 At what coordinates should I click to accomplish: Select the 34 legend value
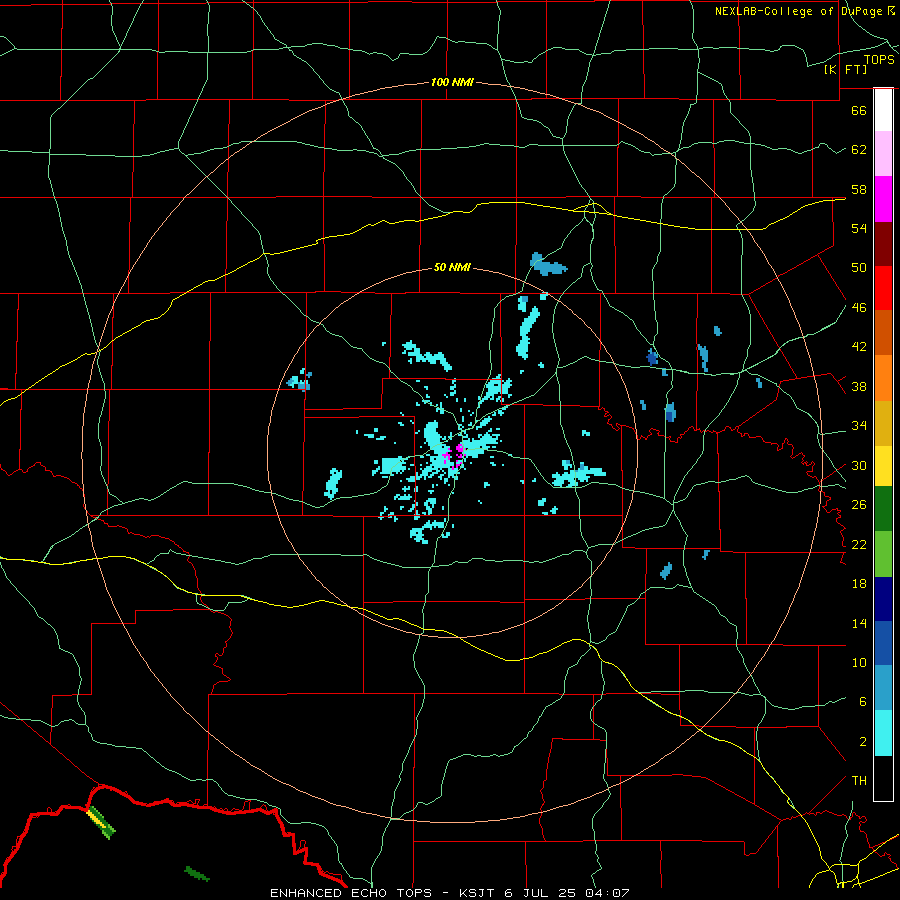pos(859,426)
